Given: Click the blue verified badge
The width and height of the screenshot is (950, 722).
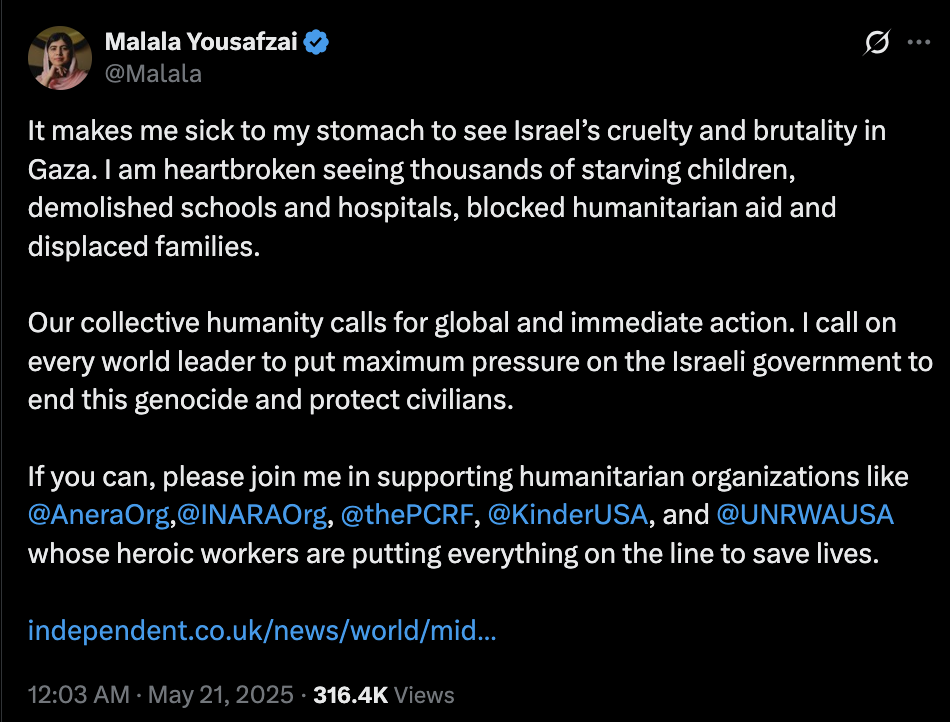Looking at the screenshot, I should coord(318,41).
